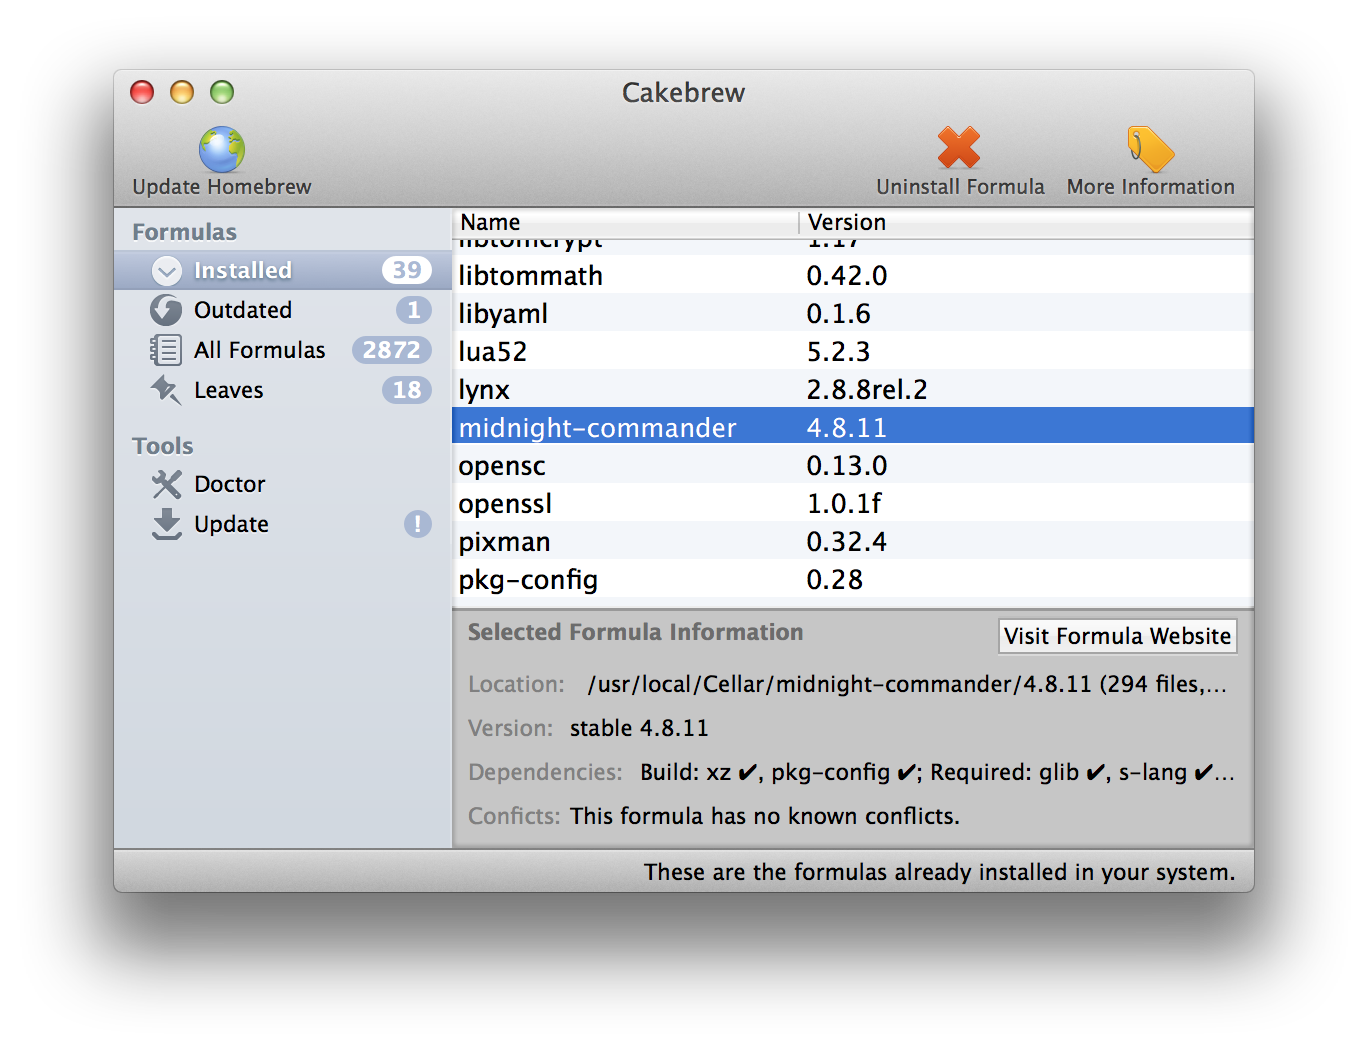Click the Update Homebrew globe icon
The width and height of the screenshot is (1368, 1050).
[221, 150]
